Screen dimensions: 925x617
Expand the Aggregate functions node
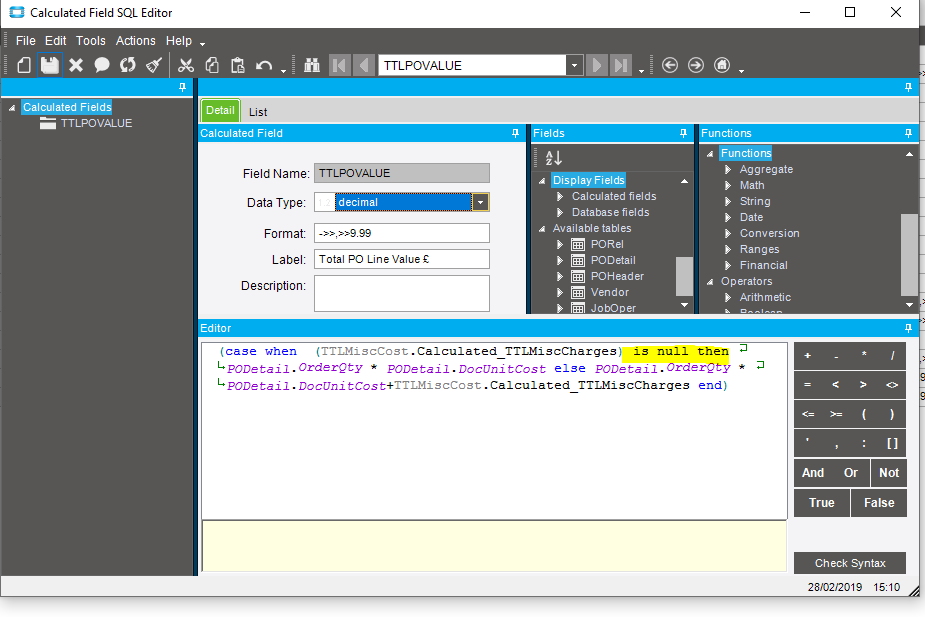[728, 169]
